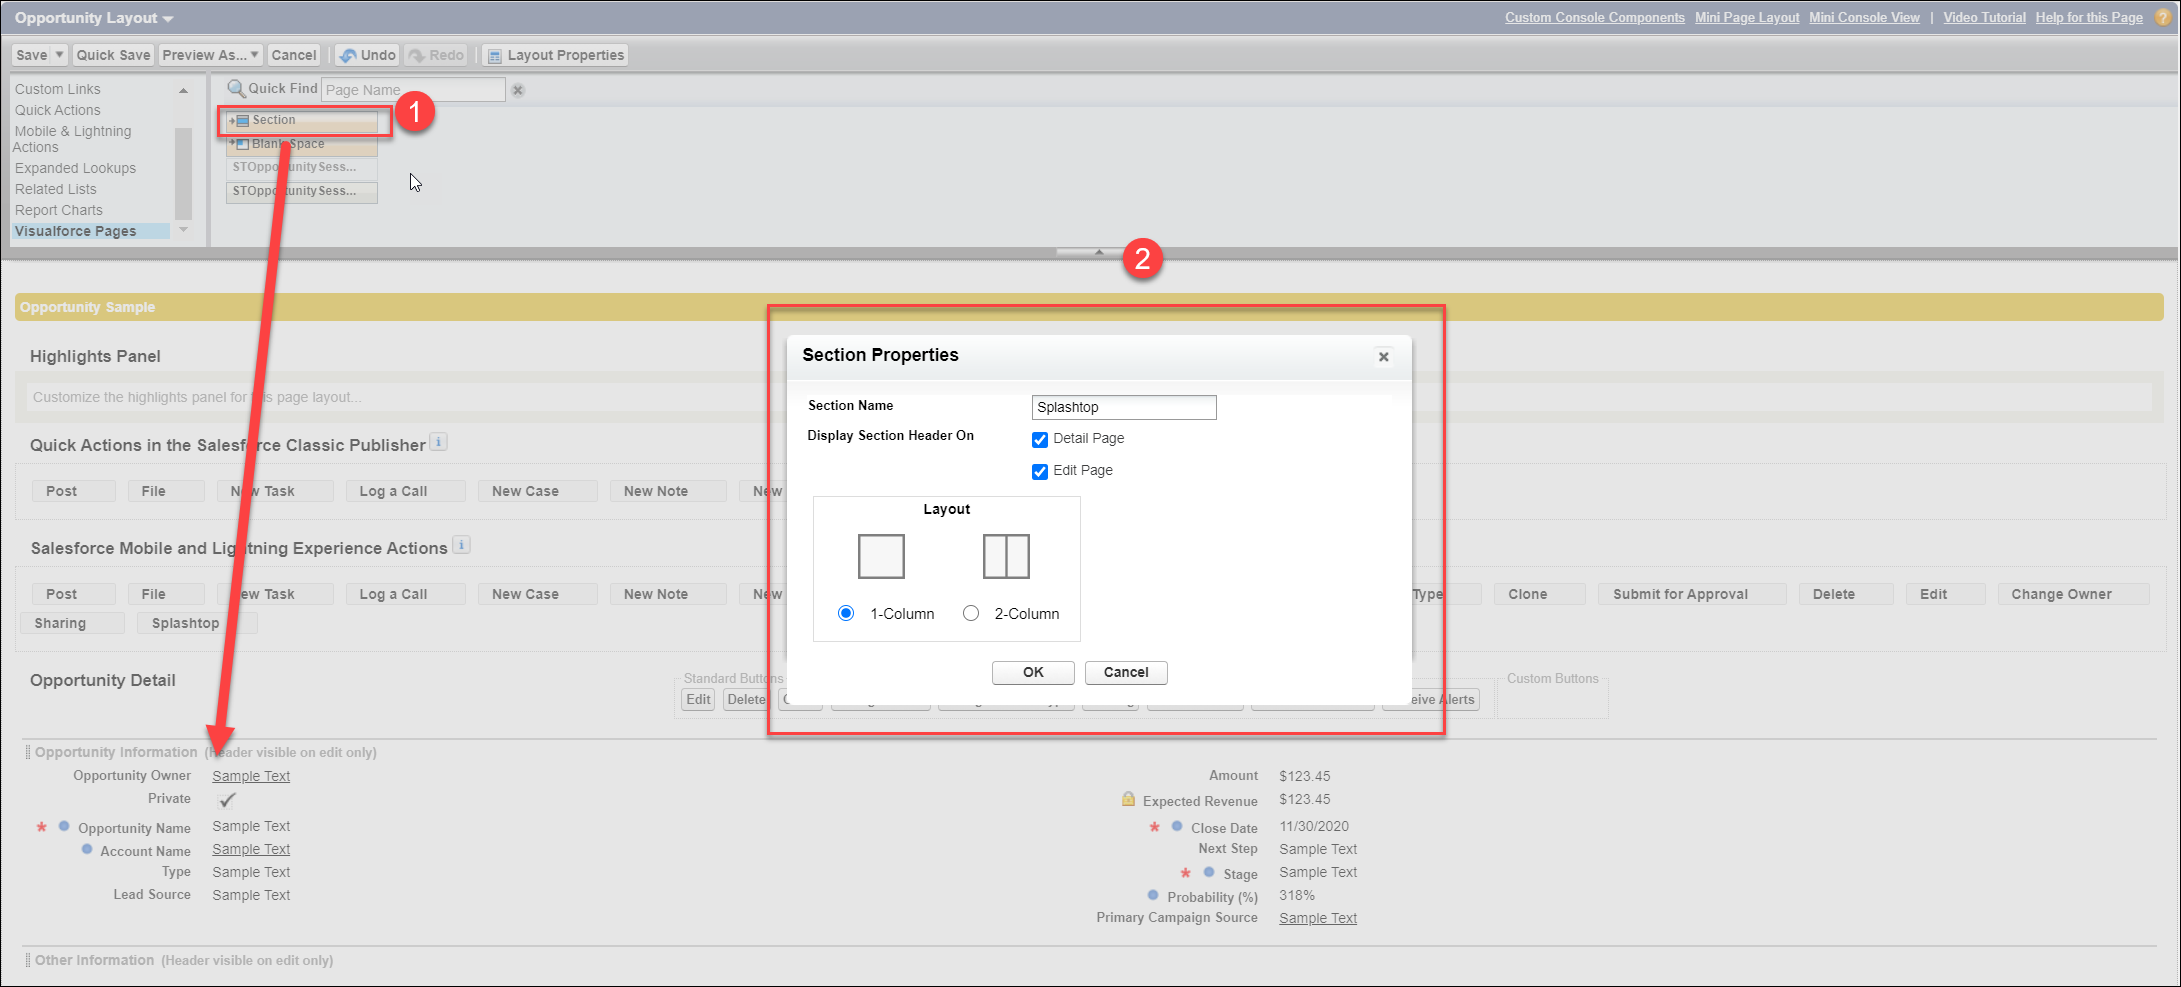The height and width of the screenshot is (987, 2181).
Task: Click the Highlights Panel customize area
Action: [1089, 397]
